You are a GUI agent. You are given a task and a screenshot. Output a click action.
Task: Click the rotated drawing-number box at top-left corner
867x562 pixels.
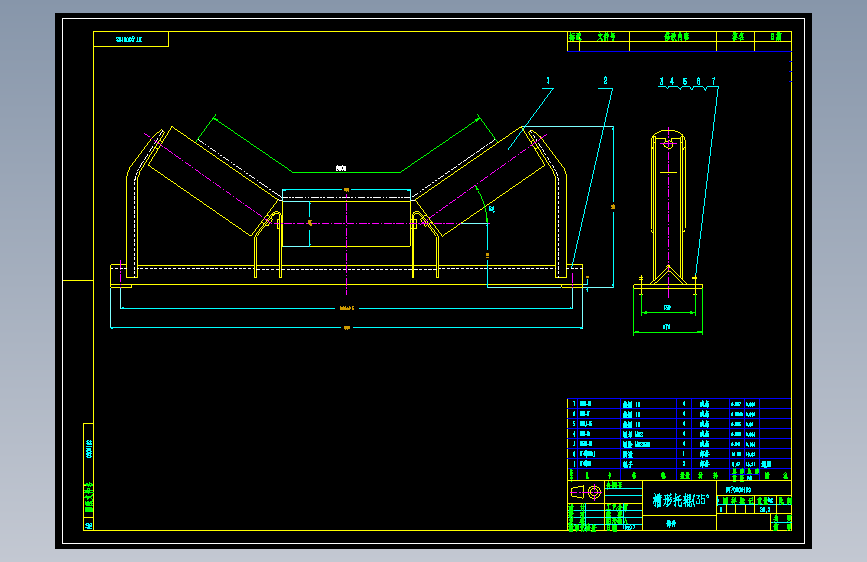point(131,39)
